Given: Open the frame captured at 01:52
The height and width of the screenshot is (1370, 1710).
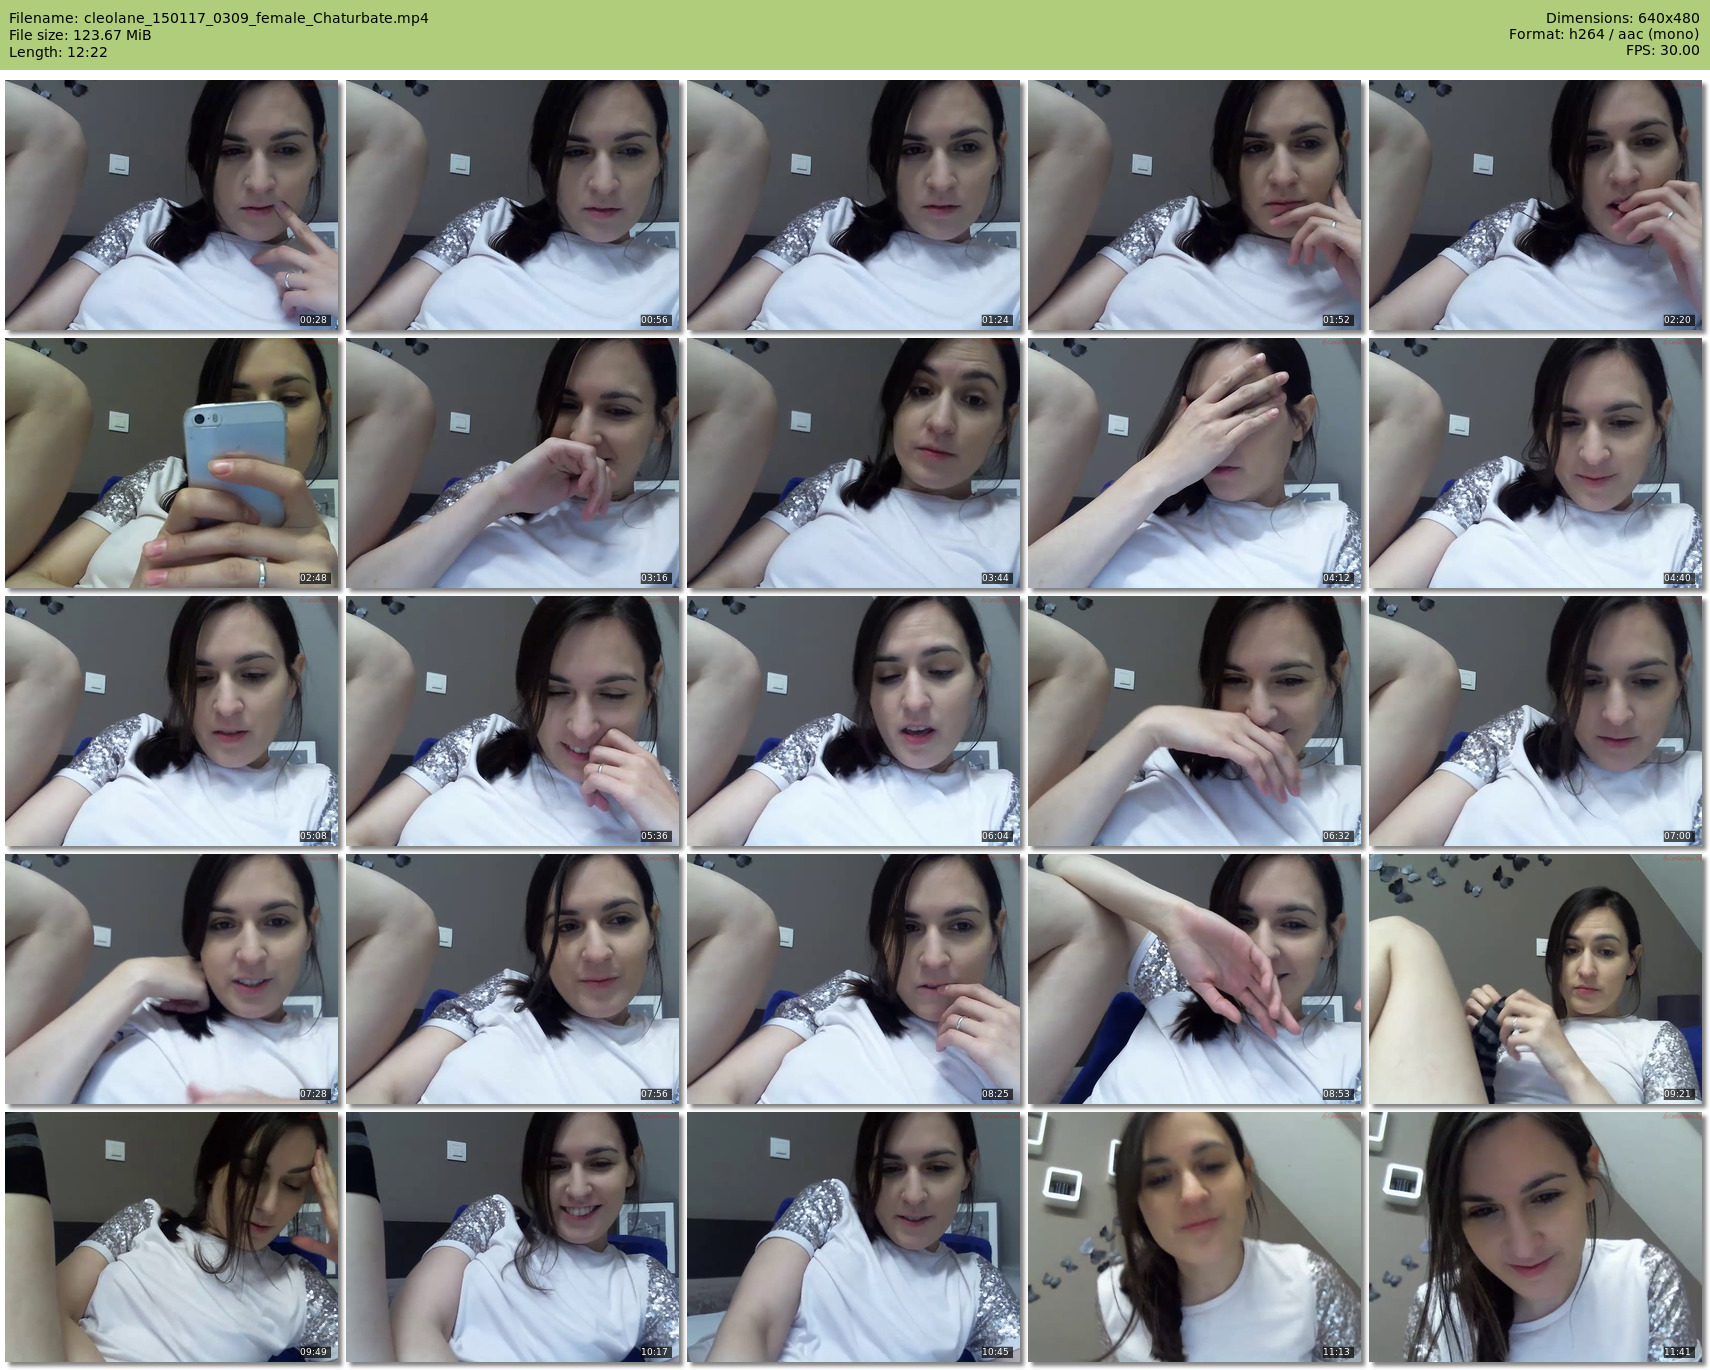Looking at the screenshot, I should pyautogui.click(x=1195, y=205).
